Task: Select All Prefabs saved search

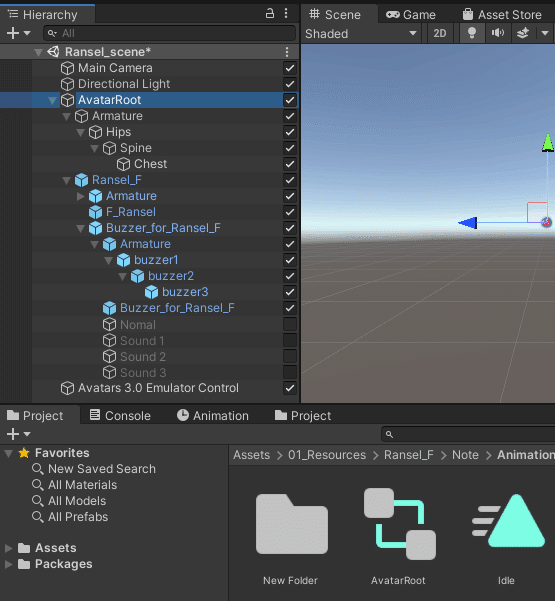Action: 78,517
